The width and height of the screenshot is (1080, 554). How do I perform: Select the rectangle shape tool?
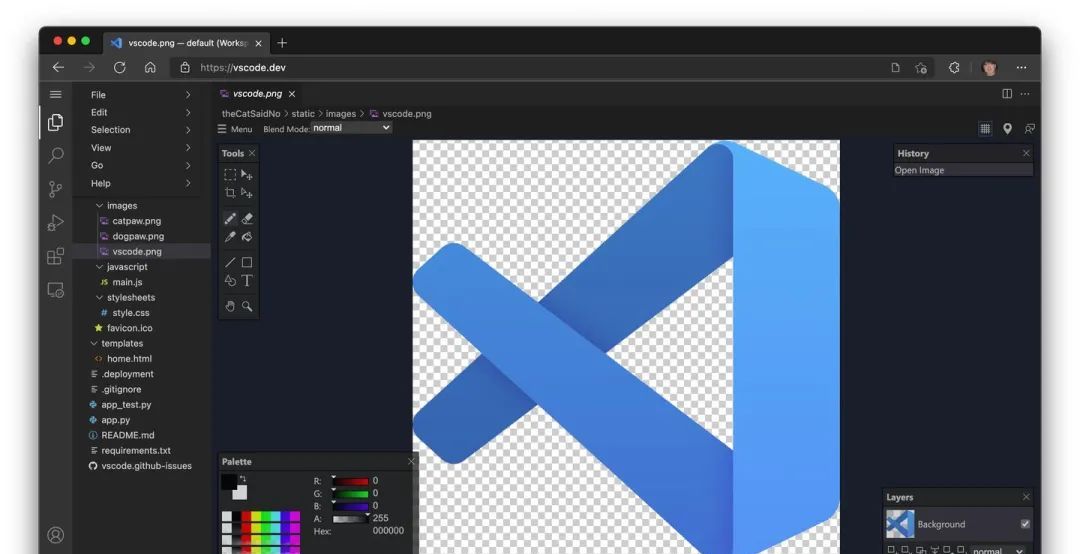coord(247,263)
